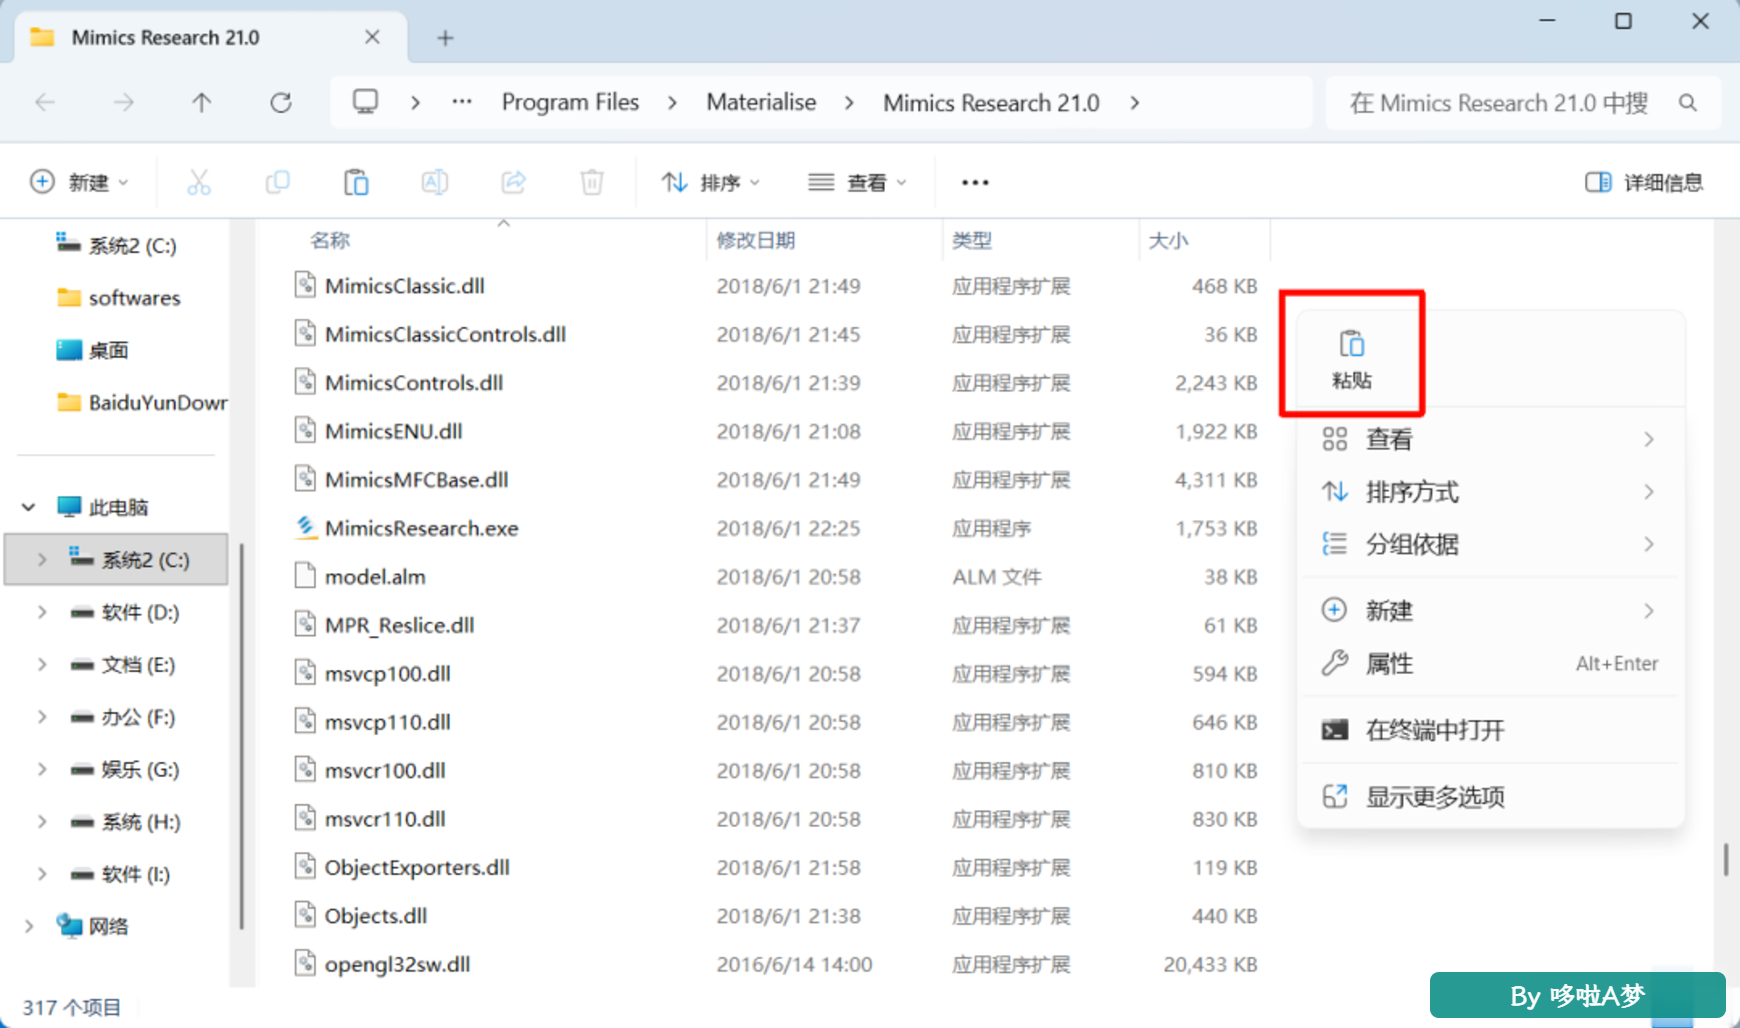The width and height of the screenshot is (1740, 1028).
Task: Sort by the 大小 size column header
Action: 1168,240
